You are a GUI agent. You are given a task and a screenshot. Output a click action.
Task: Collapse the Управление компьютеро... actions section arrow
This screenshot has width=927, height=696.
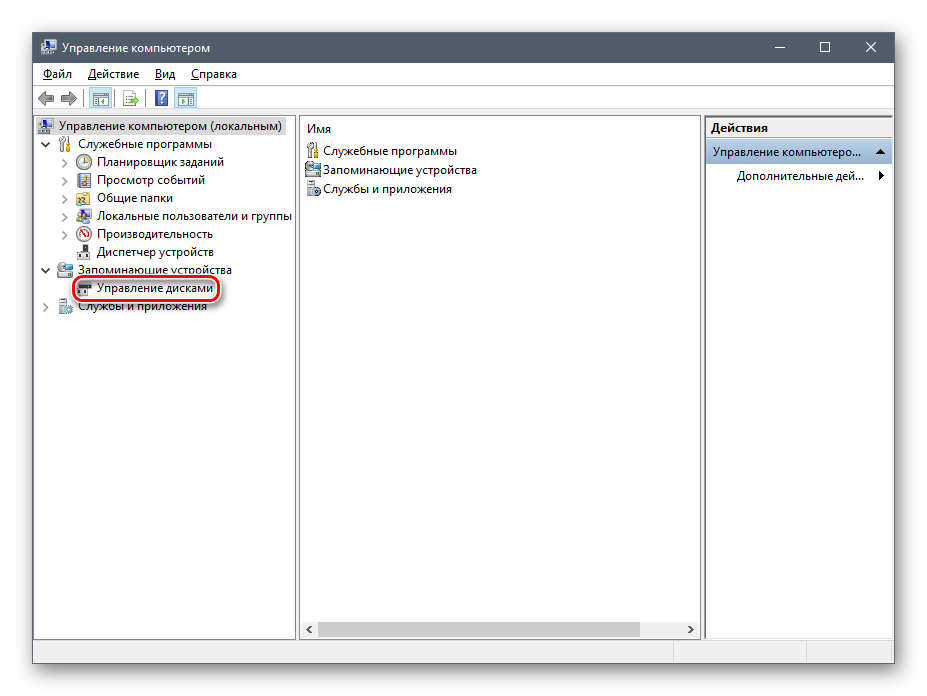880,152
